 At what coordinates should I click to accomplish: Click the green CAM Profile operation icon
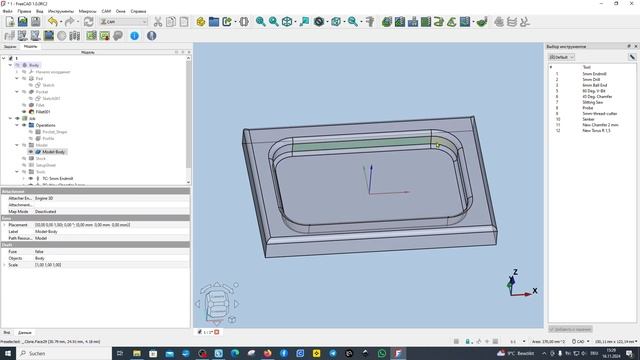tap(387, 22)
